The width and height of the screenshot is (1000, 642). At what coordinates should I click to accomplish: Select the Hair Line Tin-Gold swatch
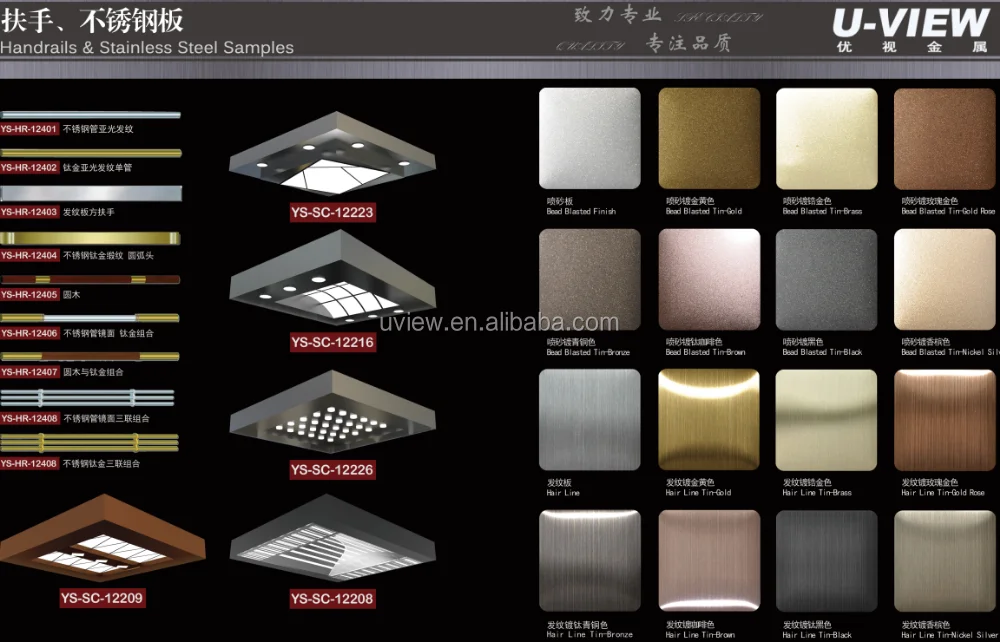pyautogui.click(x=708, y=420)
